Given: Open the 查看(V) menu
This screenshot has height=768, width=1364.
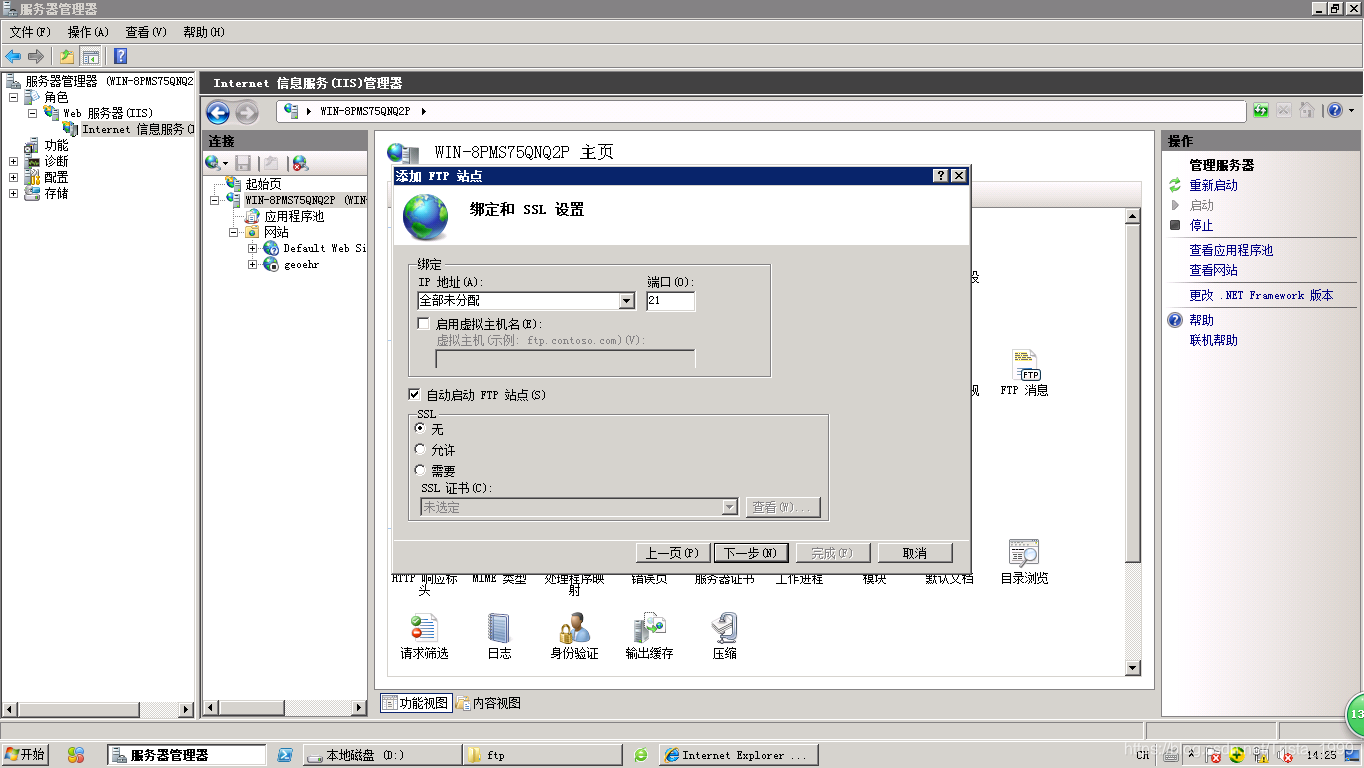Looking at the screenshot, I should click(x=146, y=32).
